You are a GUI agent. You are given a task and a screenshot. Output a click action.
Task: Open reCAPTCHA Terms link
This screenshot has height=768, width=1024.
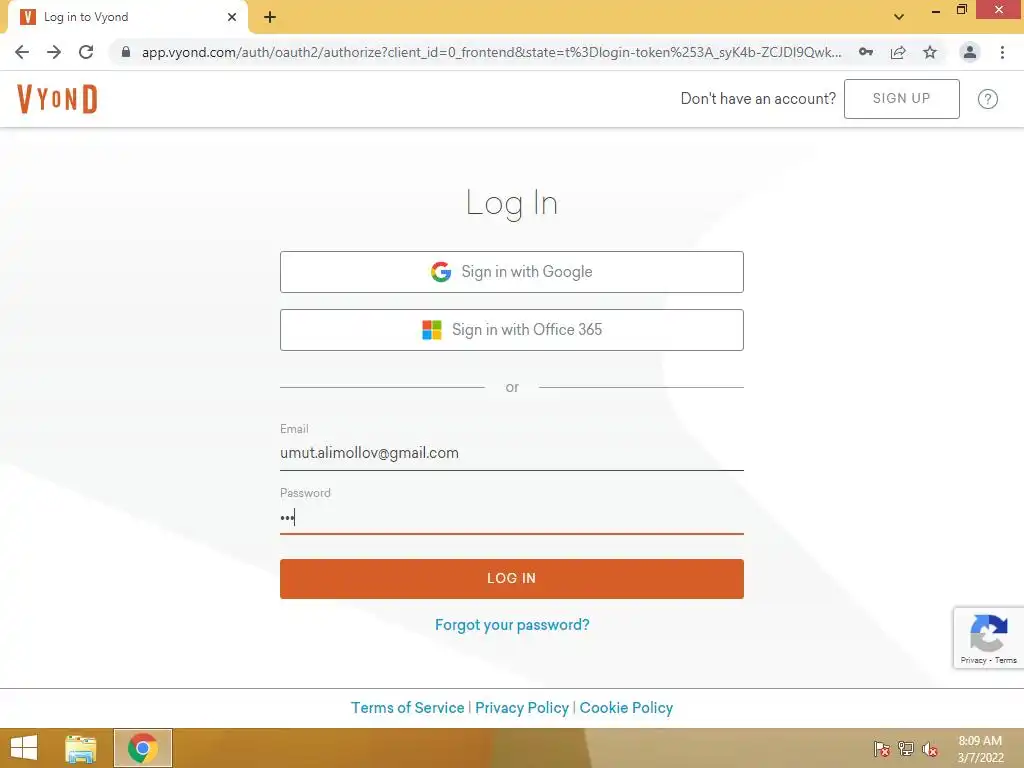pyautogui.click(x=1006, y=660)
